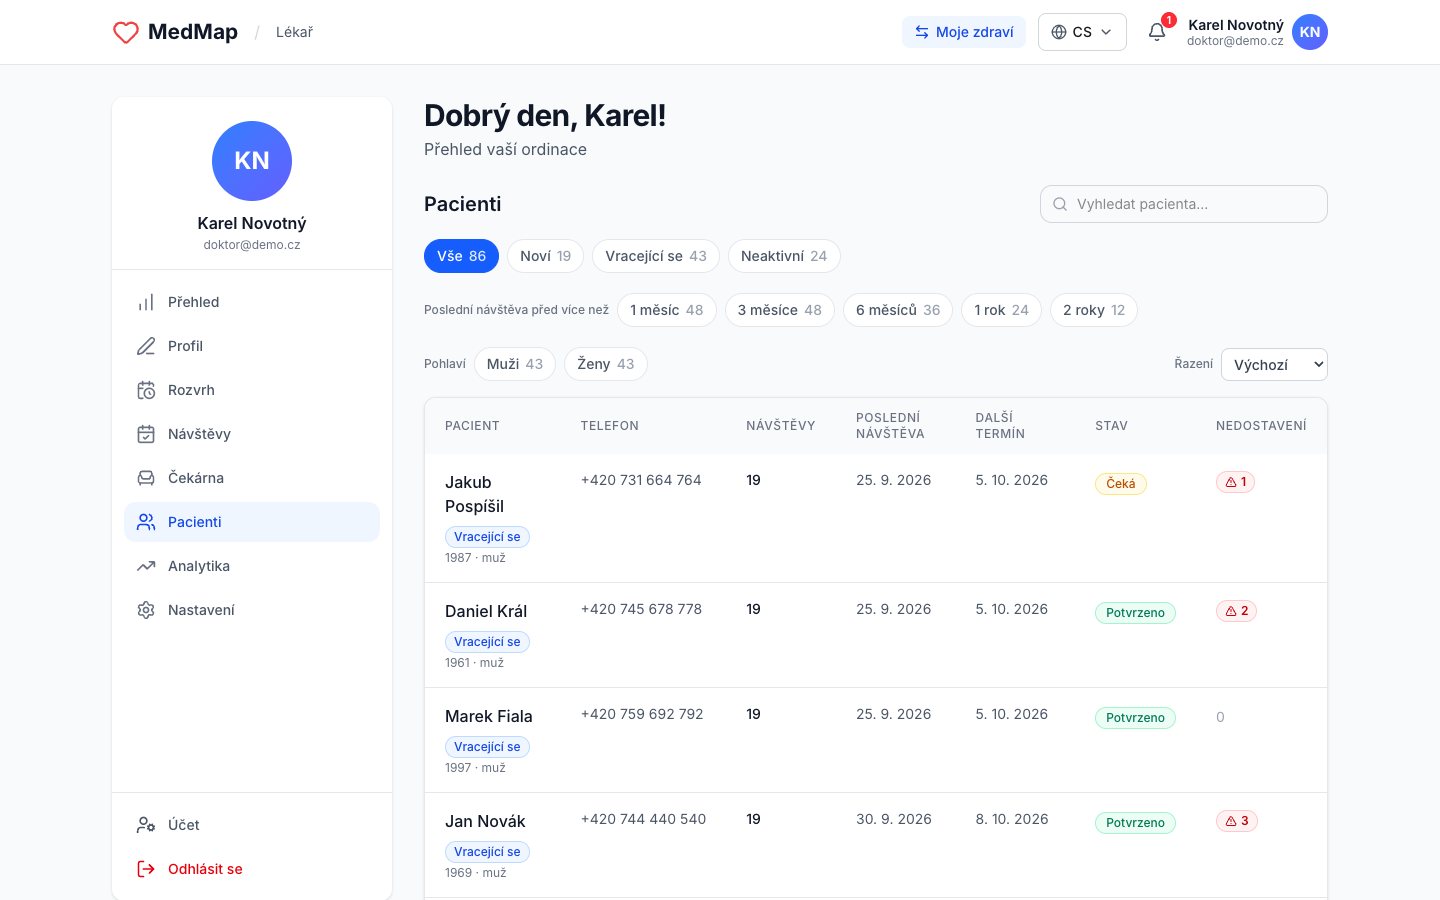Toggle the 6 měsíců 36 filter

[898, 310]
